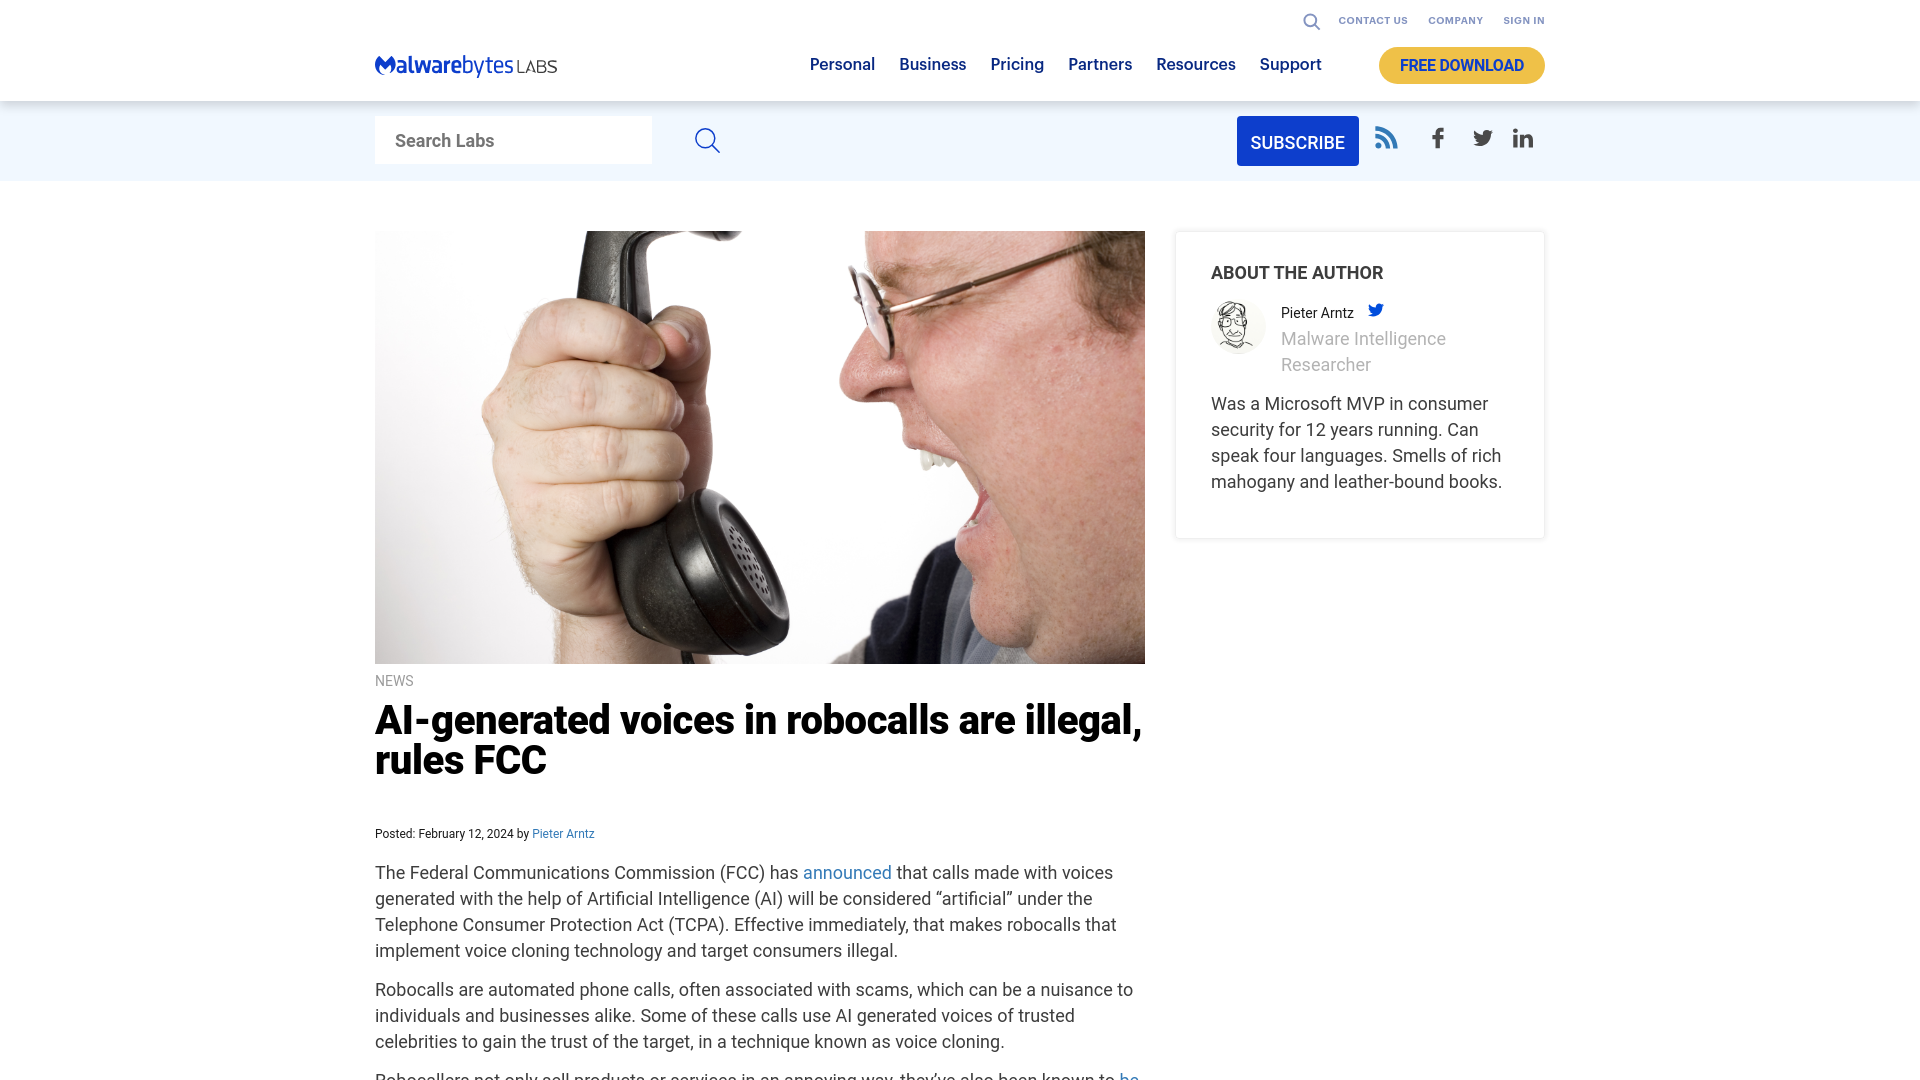Select the Business menu item
This screenshot has width=1920, height=1080.
(x=932, y=65)
